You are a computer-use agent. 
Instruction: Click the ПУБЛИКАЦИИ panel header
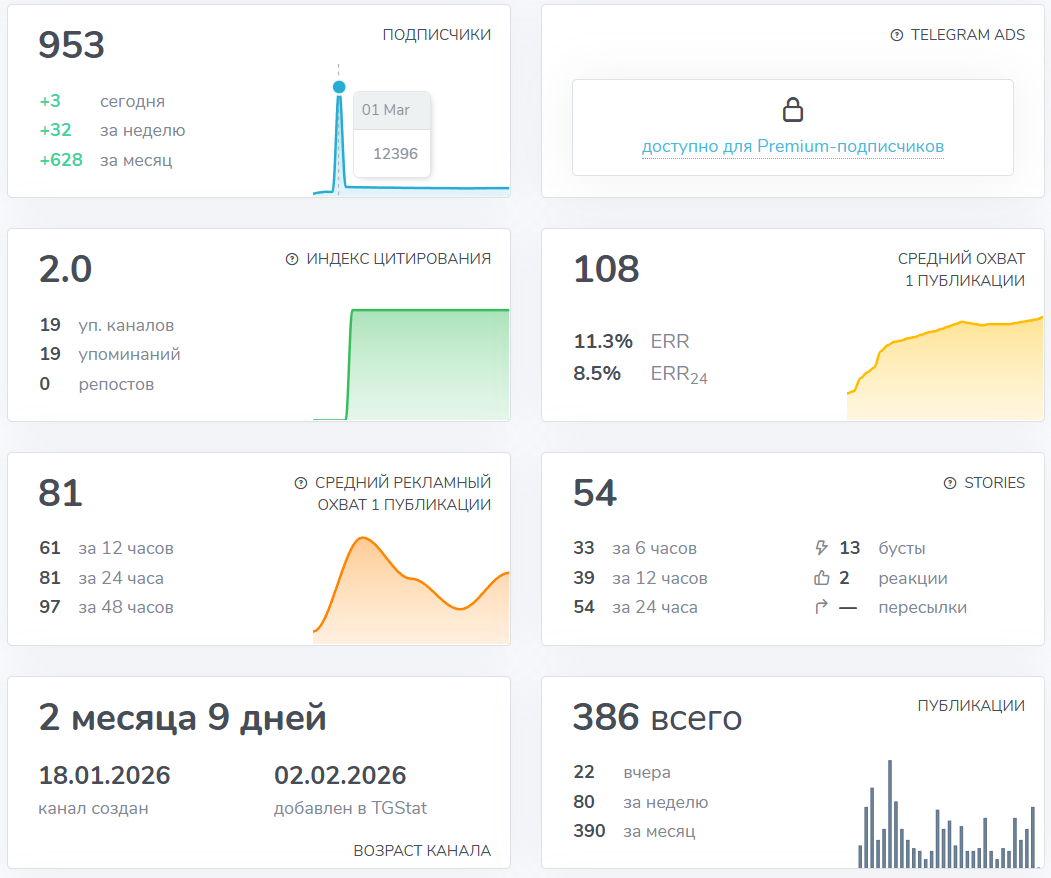click(x=972, y=704)
